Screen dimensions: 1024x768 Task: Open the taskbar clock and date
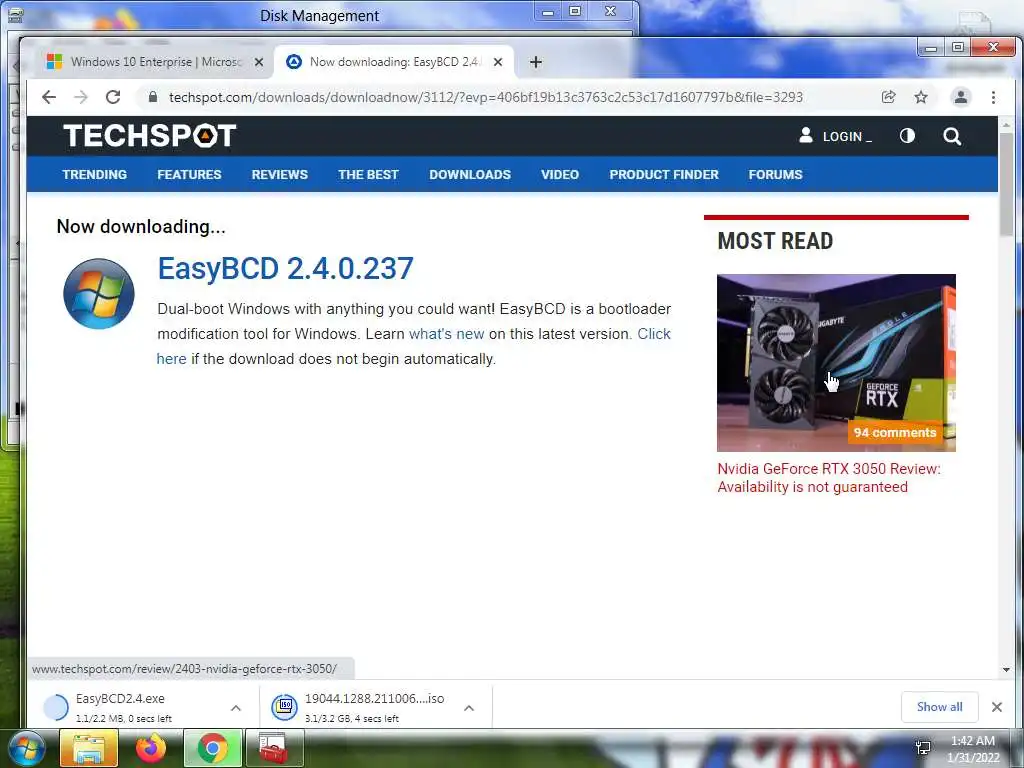(973, 749)
